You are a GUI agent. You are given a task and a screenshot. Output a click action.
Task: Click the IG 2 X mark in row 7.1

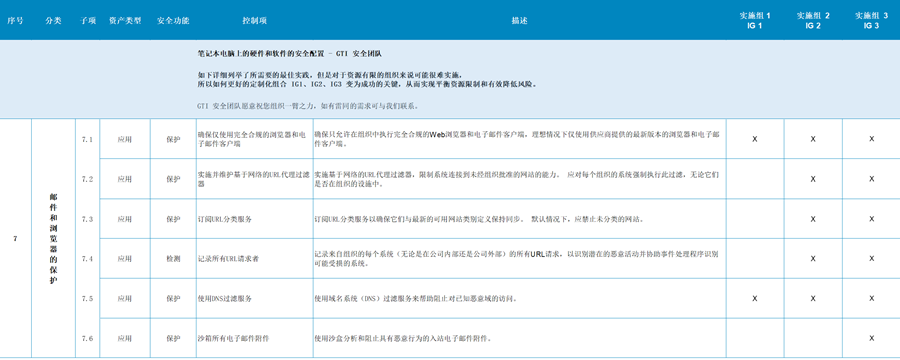tap(813, 139)
